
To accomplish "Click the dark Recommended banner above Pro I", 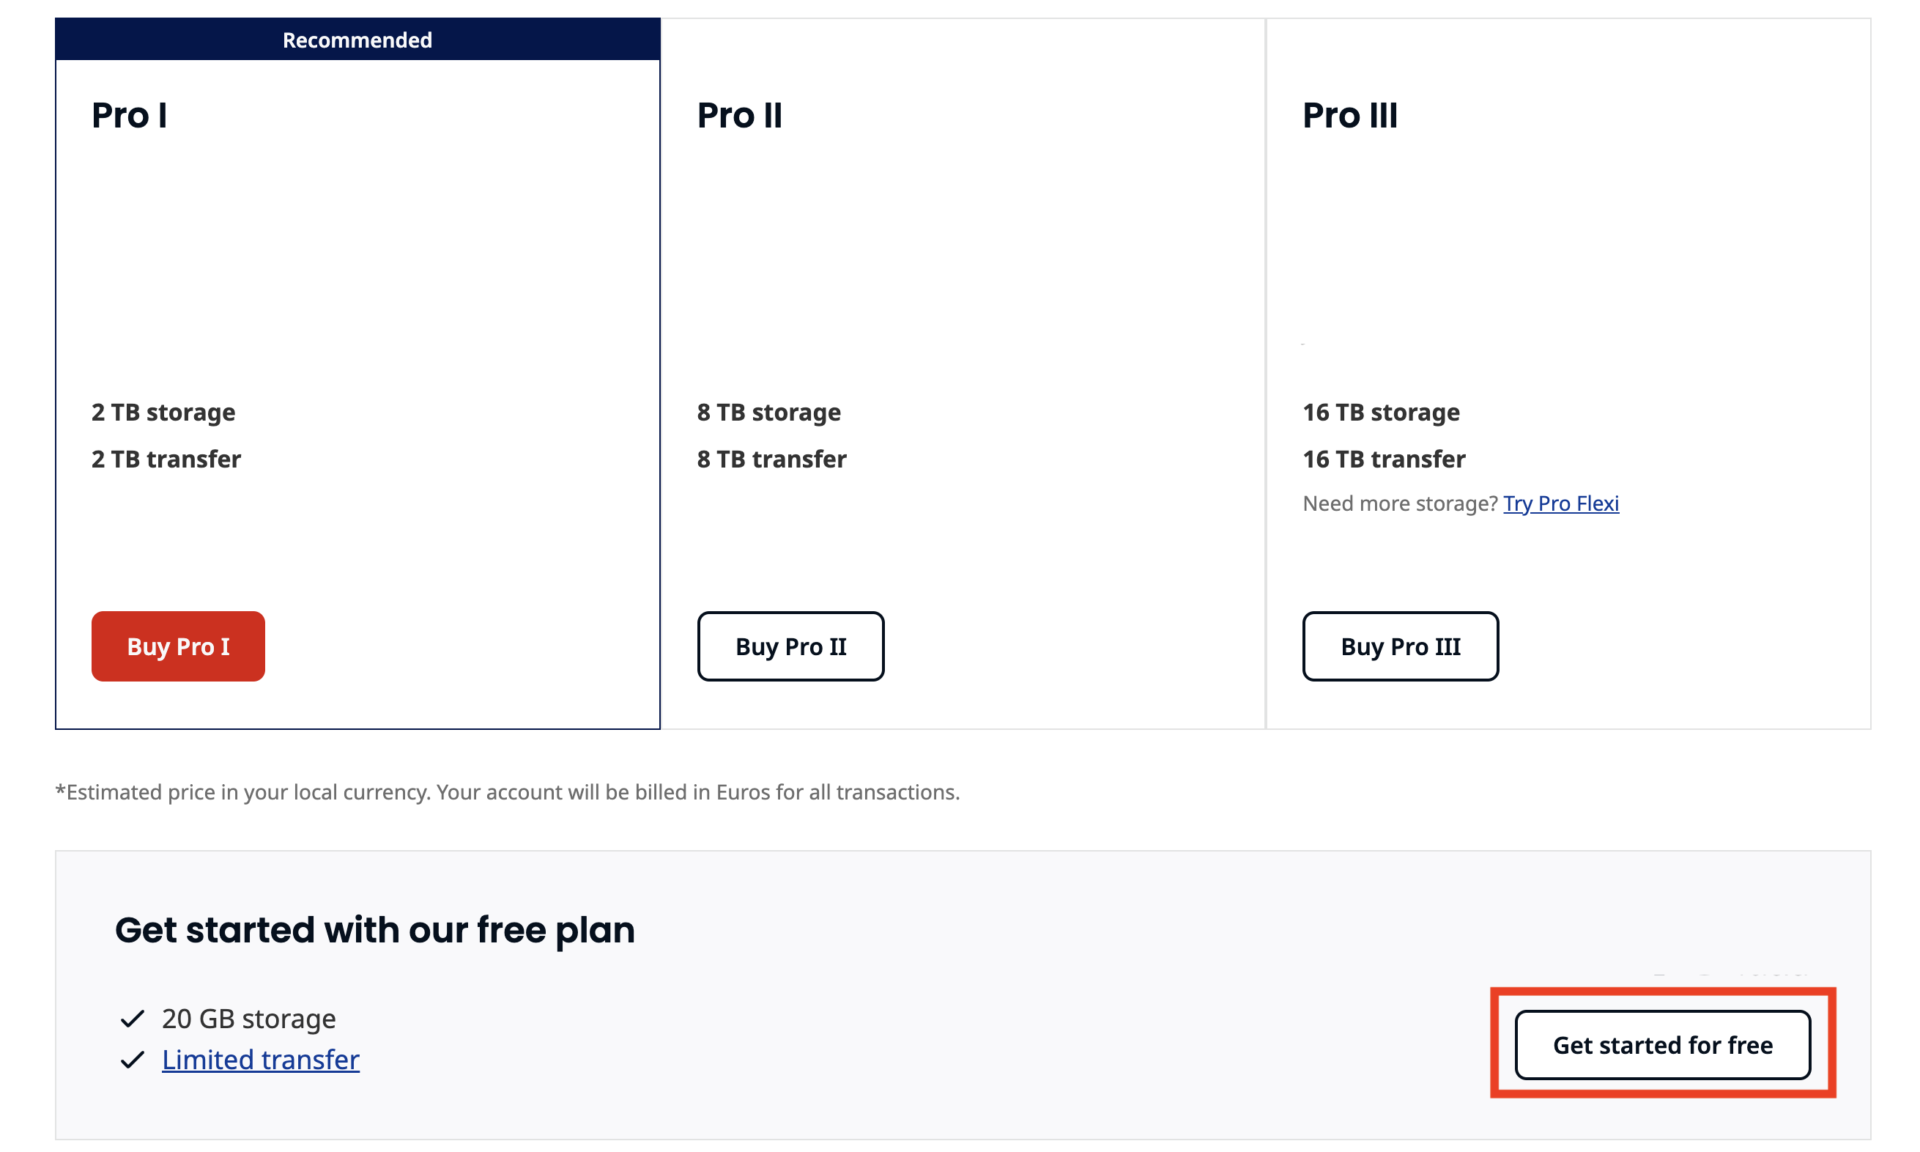I will pyautogui.click(x=357, y=39).
